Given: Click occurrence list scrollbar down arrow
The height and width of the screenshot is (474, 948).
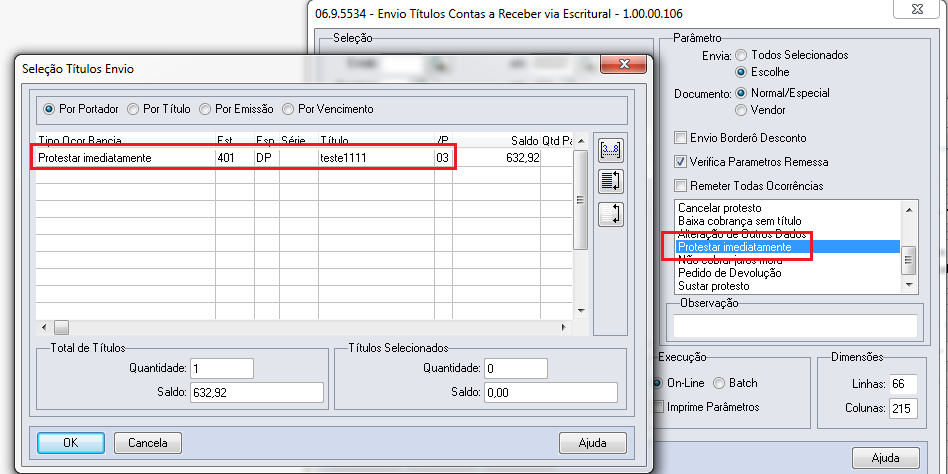Looking at the screenshot, I should 908,285.
